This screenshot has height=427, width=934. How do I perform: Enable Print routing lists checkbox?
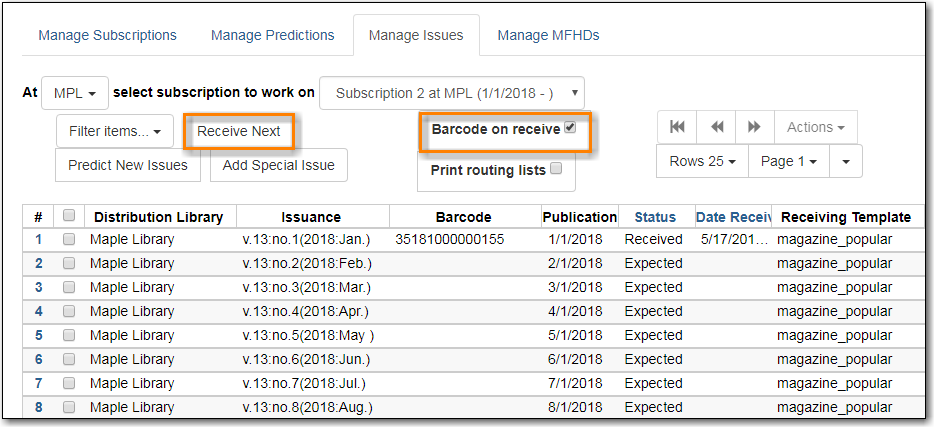tap(556, 169)
